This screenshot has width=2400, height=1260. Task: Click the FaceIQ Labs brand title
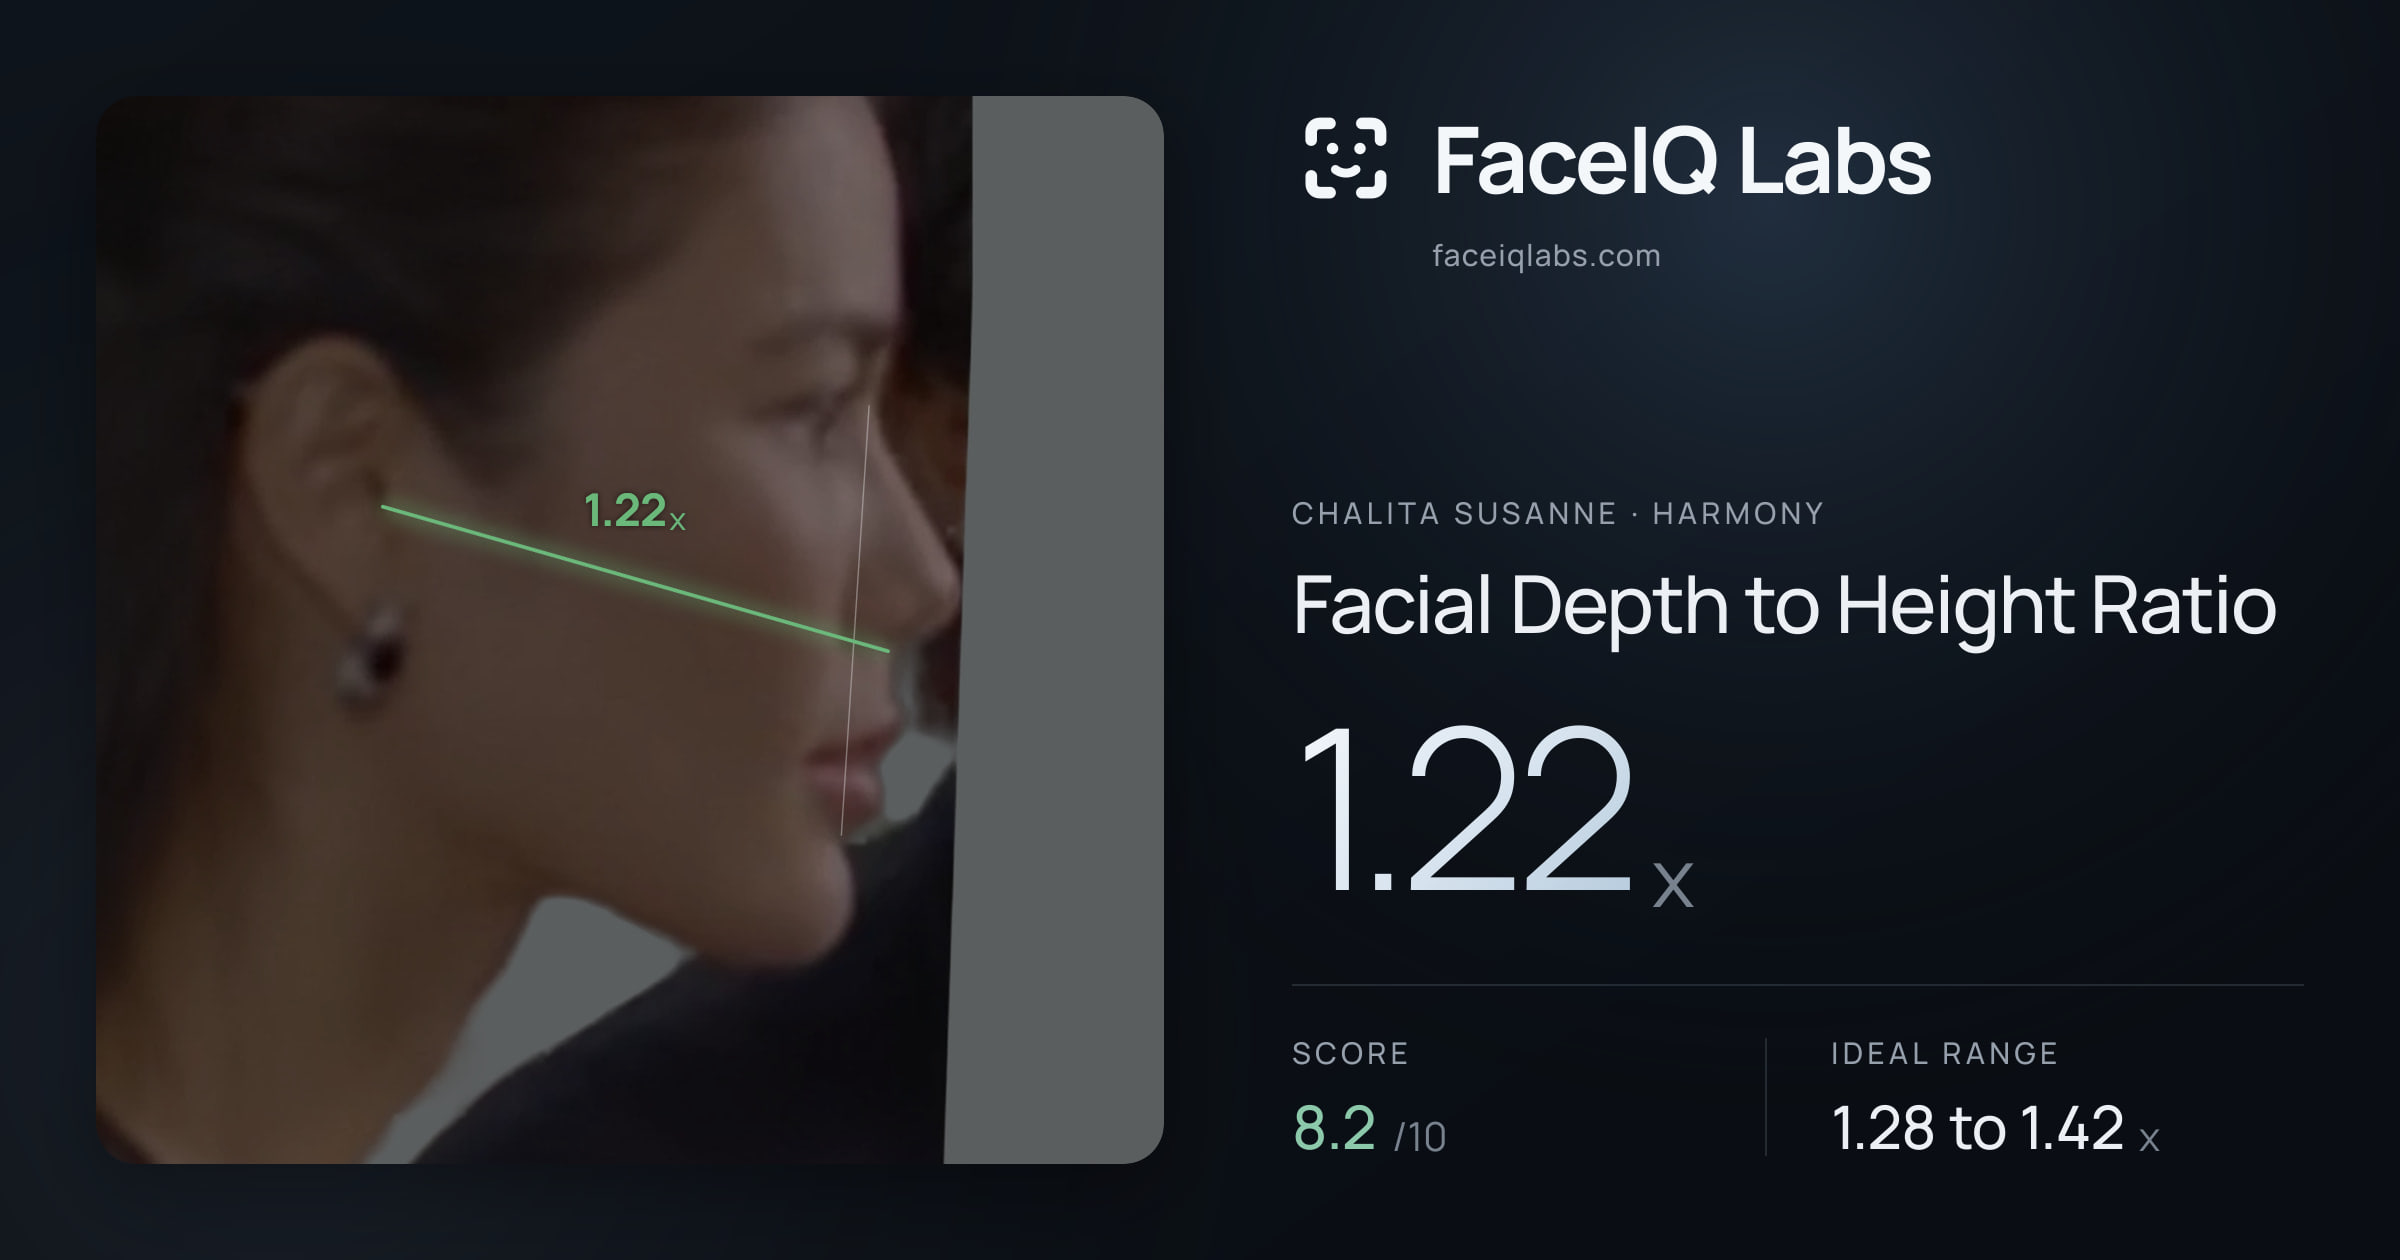tap(1682, 160)
